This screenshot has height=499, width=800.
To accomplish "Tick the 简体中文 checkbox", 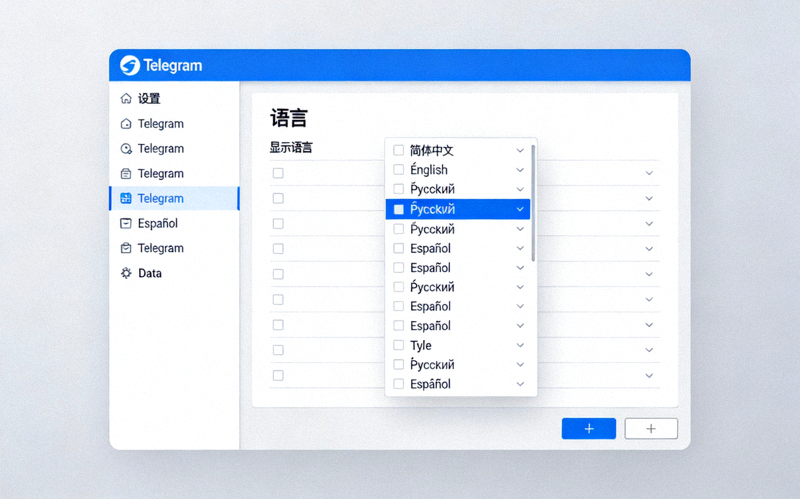I will (398, 150).
